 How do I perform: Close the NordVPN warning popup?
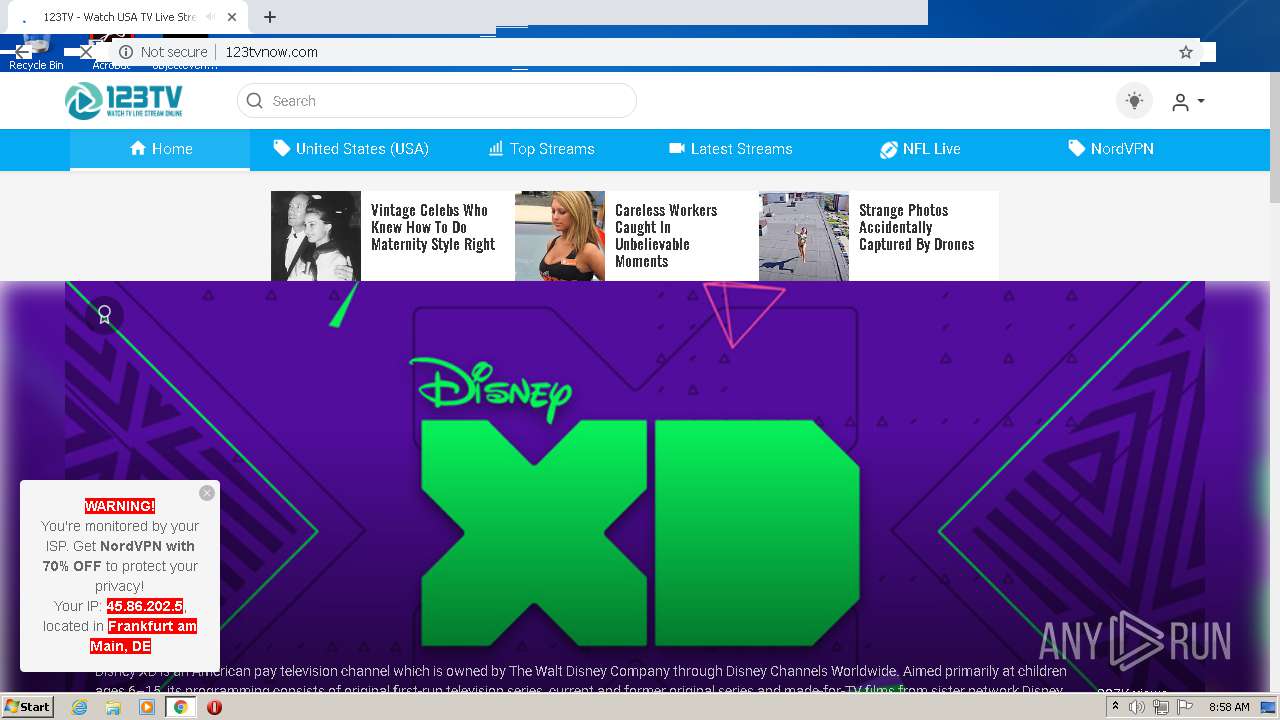pos(207,493)
